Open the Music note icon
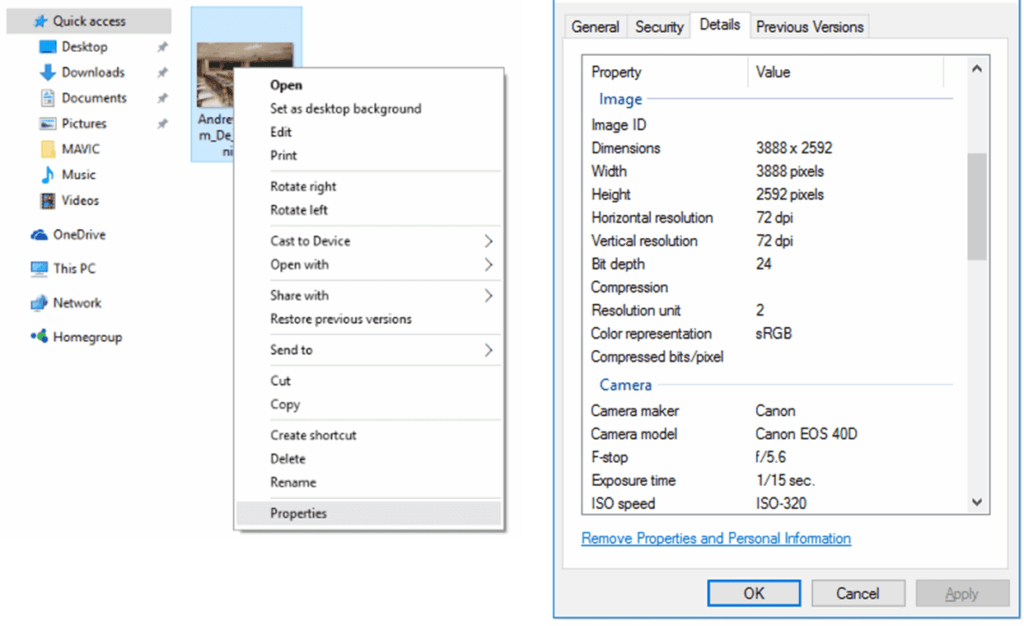 tap(47, 175)
